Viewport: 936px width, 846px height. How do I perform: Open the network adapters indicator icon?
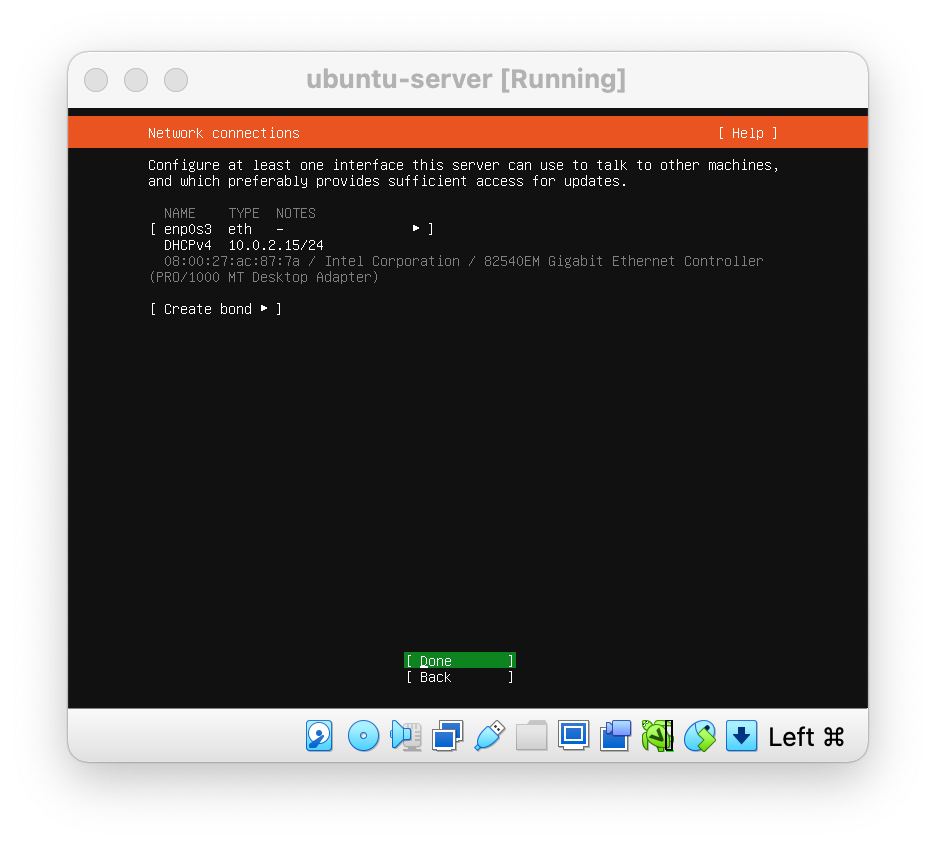point(447,736)
